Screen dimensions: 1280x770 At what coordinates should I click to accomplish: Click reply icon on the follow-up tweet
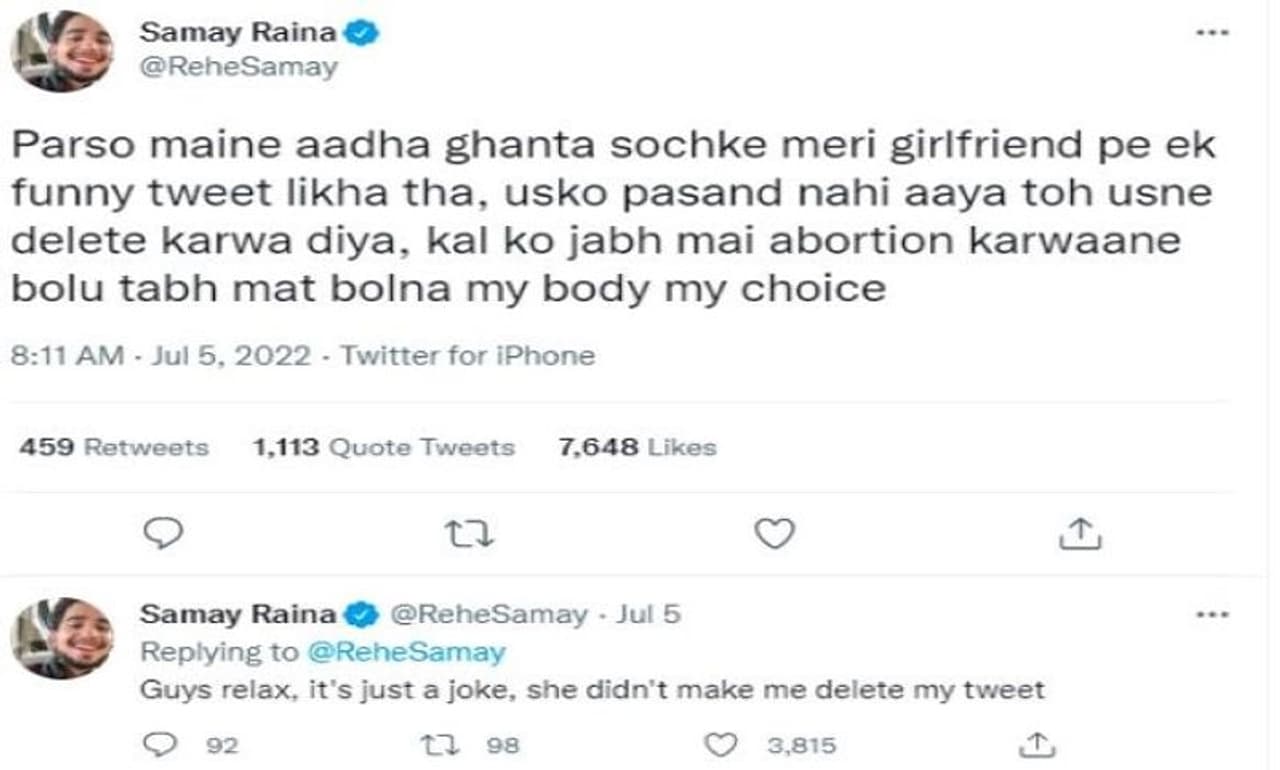click(x=160, y=744)
